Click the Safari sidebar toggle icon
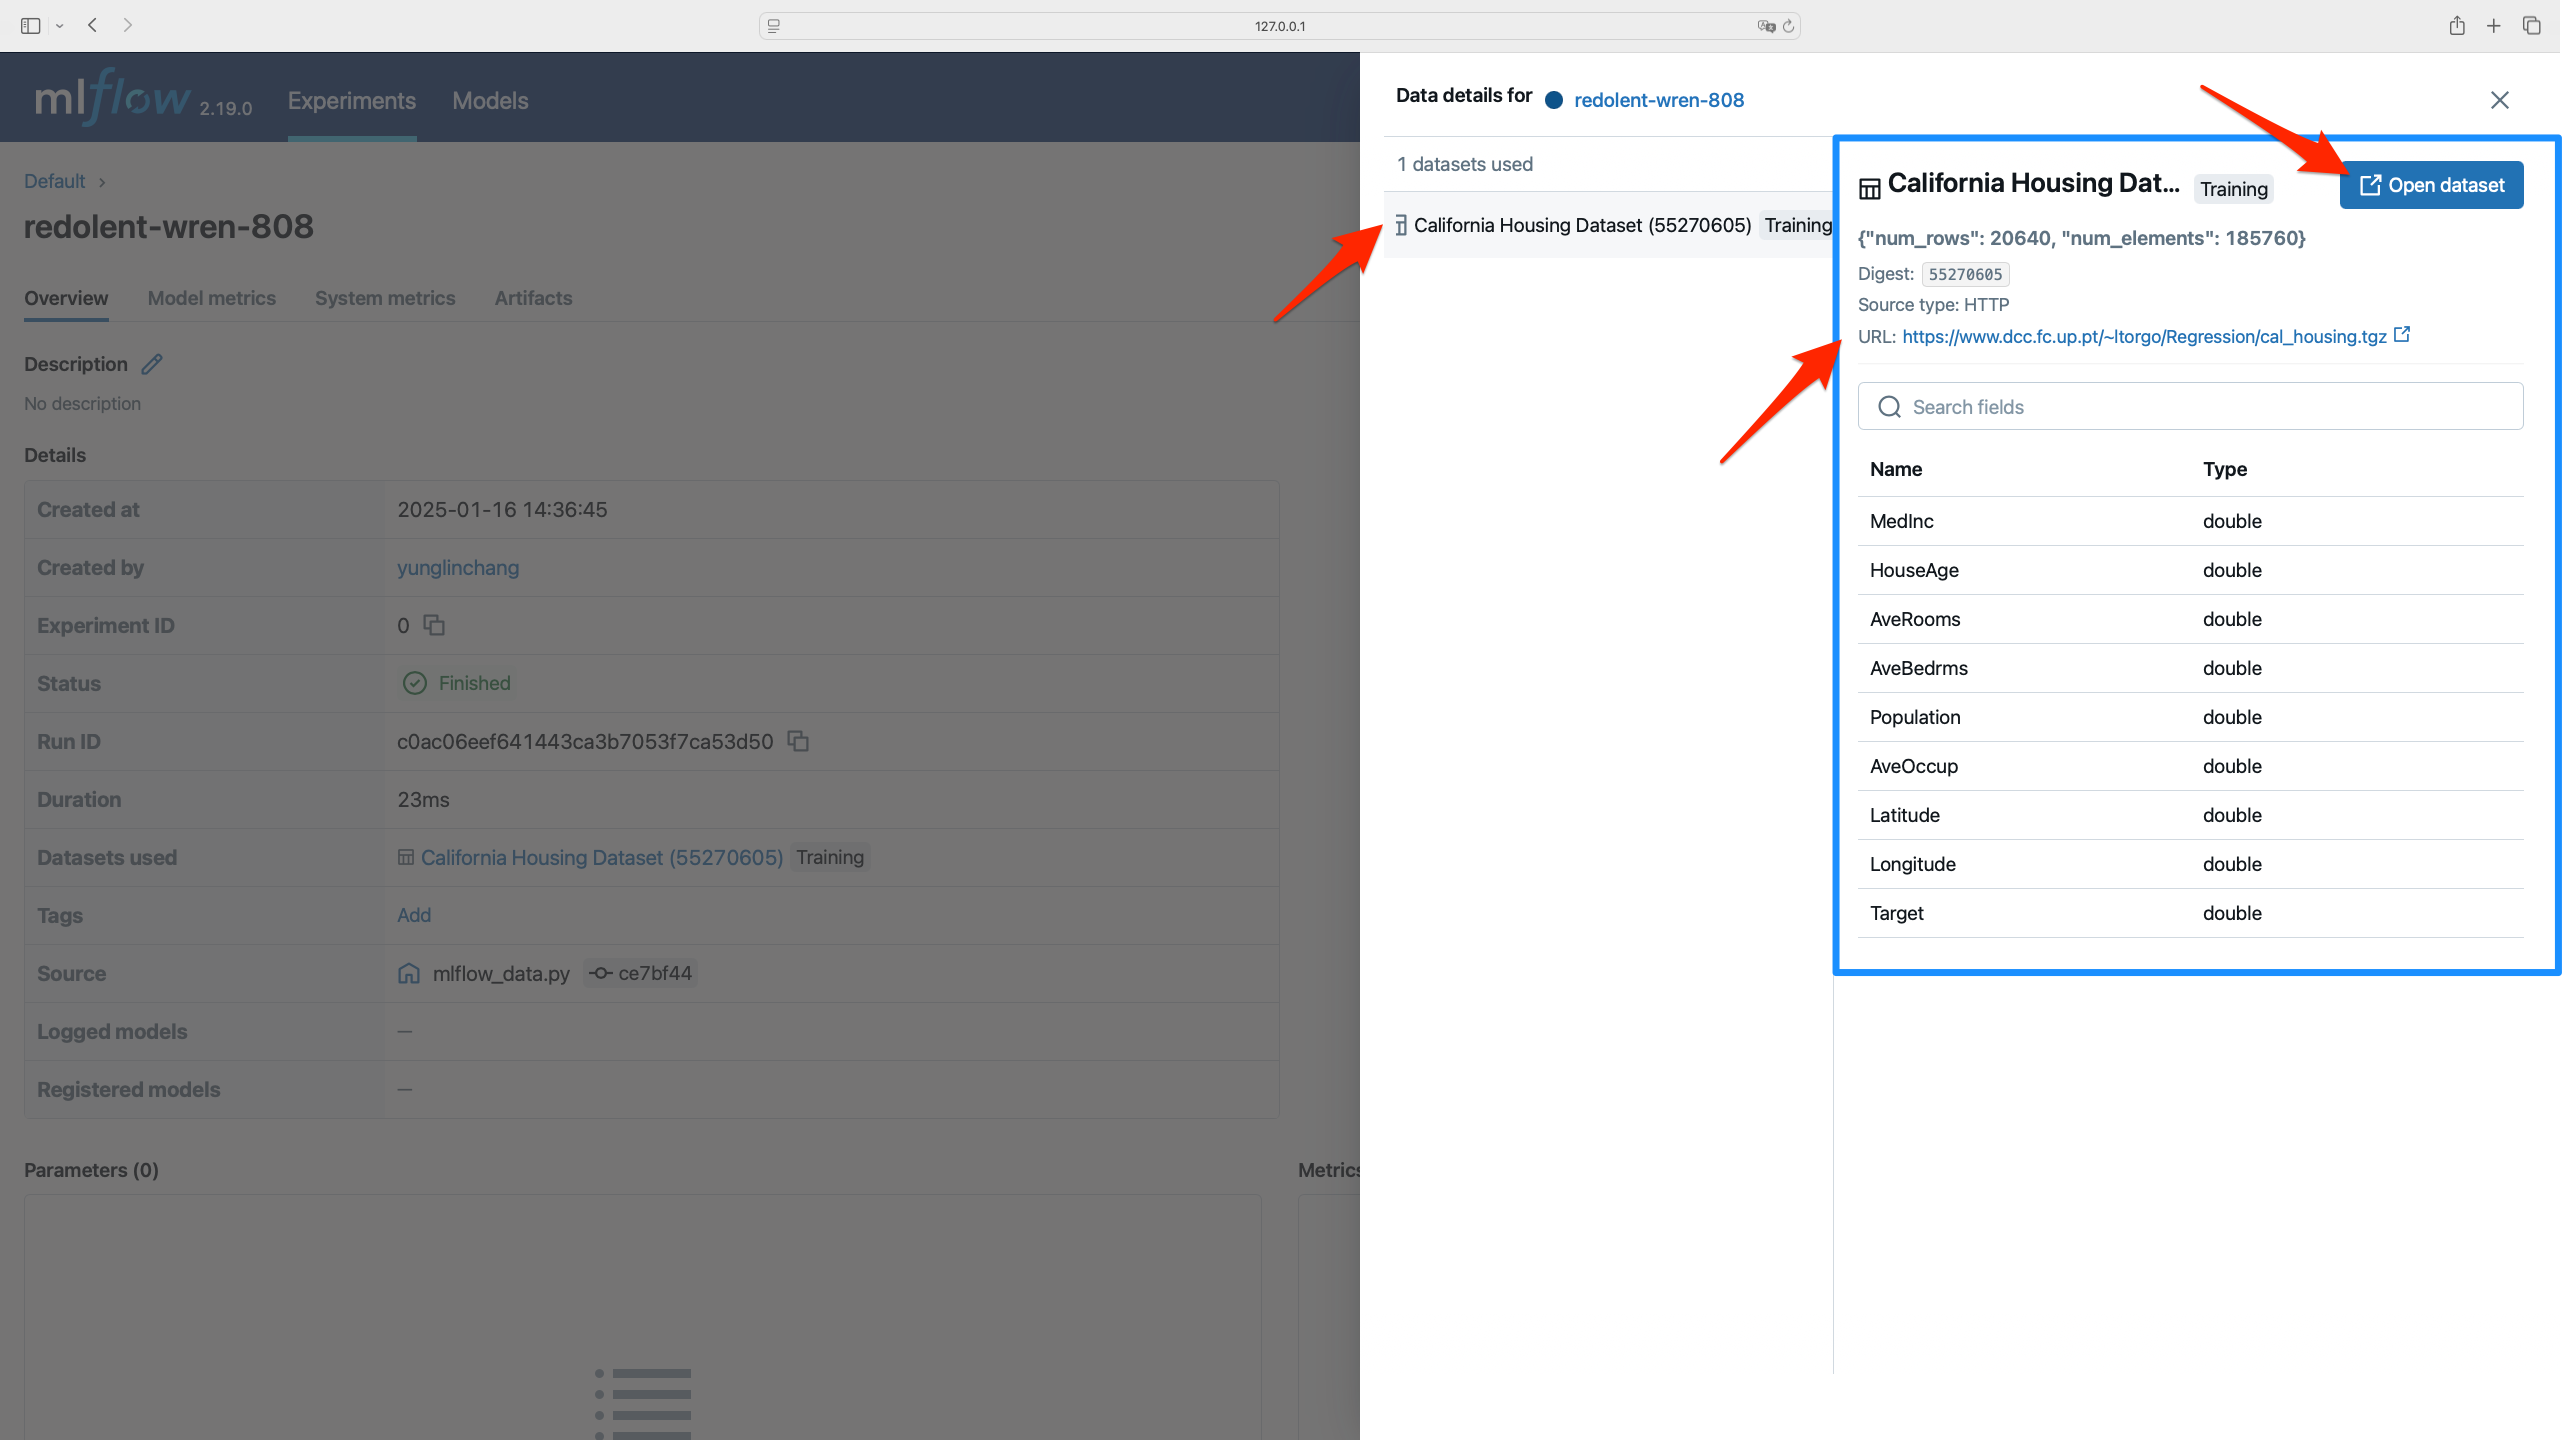Viewport: 2562px width, 1440px height. [x=30, y=26]
